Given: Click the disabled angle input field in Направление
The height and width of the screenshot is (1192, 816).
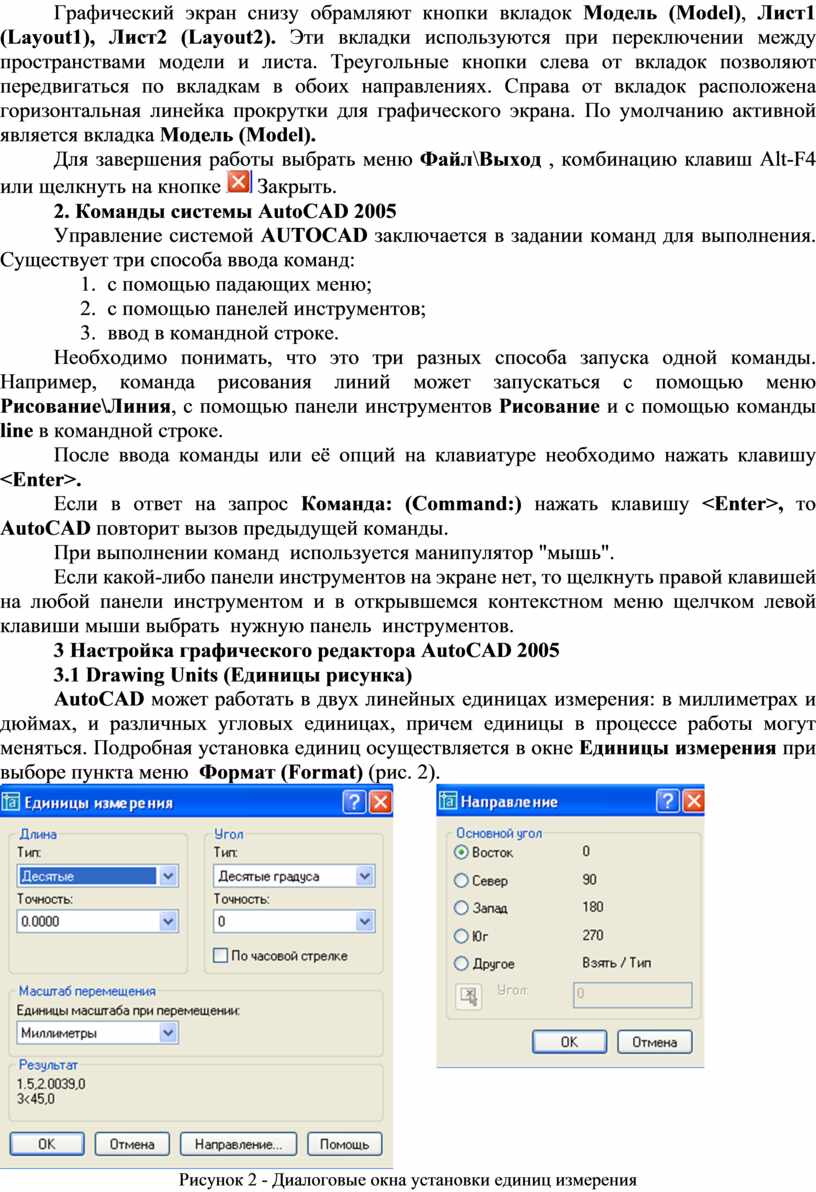Looking at the screenshot, I should [633, 994].
